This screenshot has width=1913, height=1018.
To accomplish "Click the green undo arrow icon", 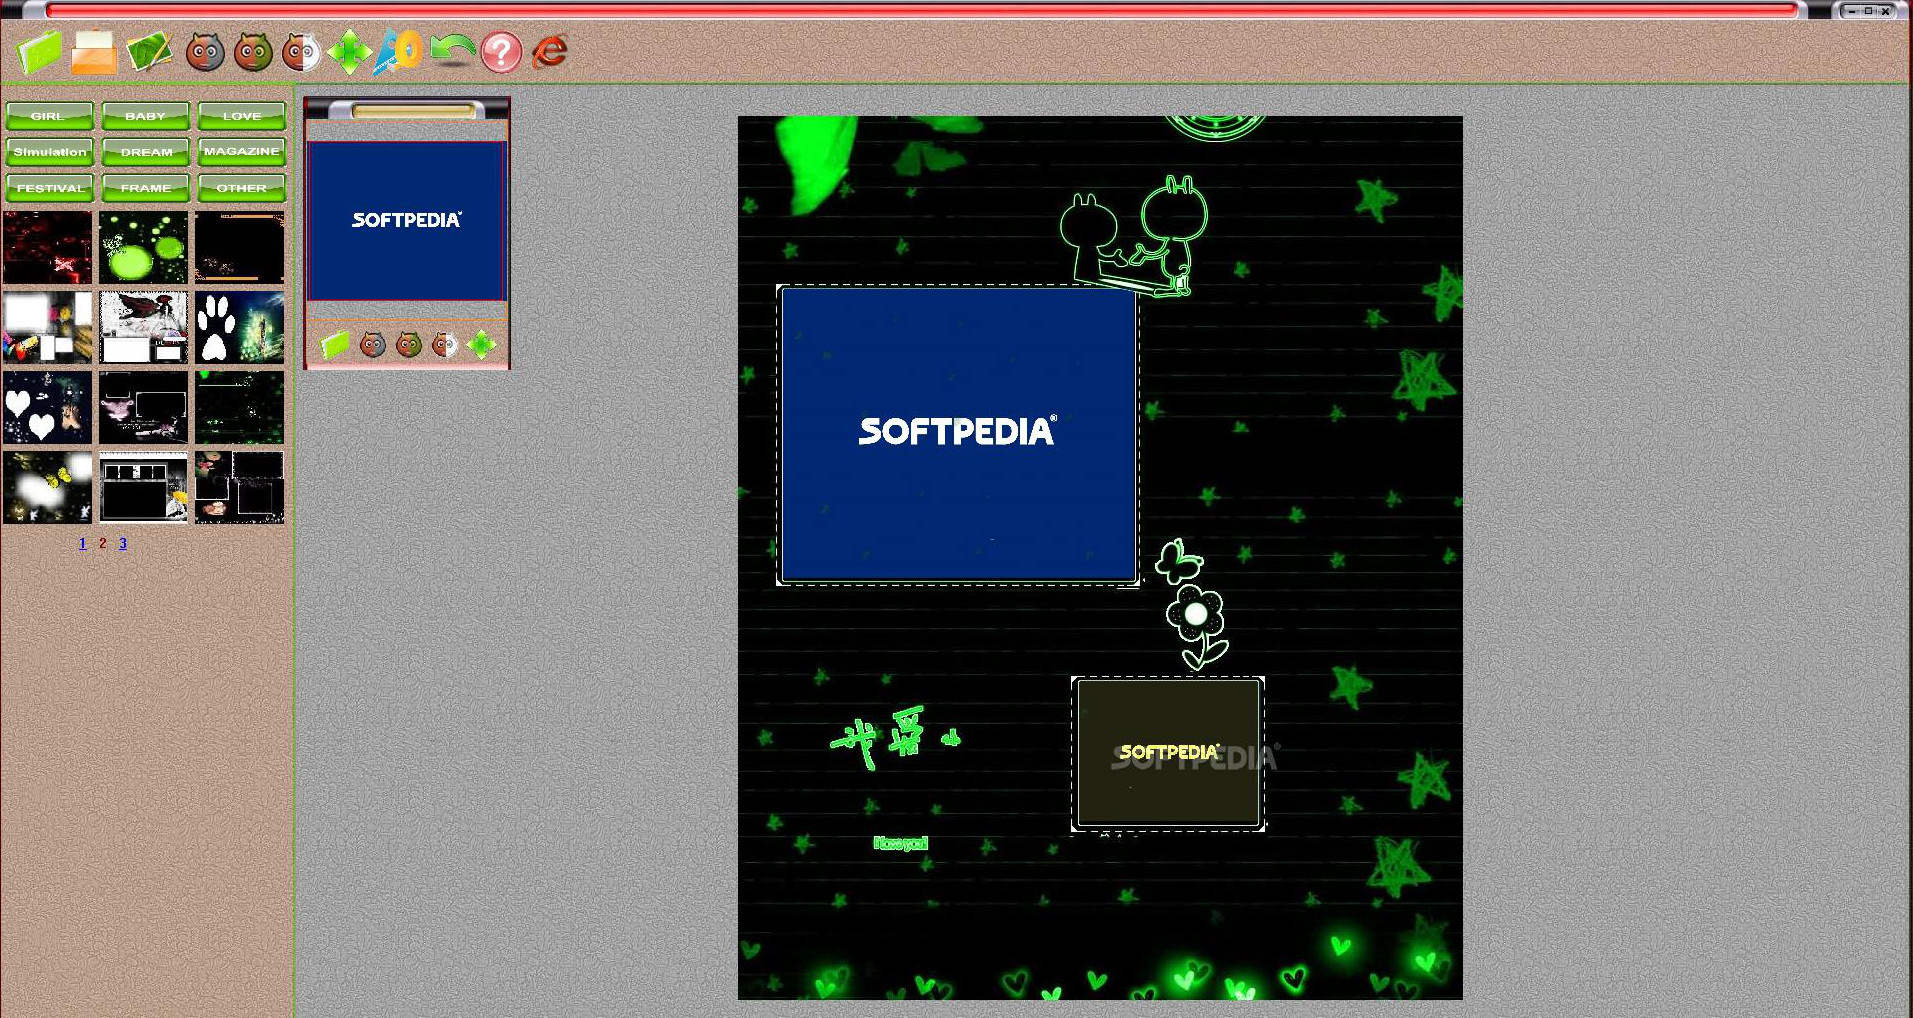I will click(x=452, y=50).
